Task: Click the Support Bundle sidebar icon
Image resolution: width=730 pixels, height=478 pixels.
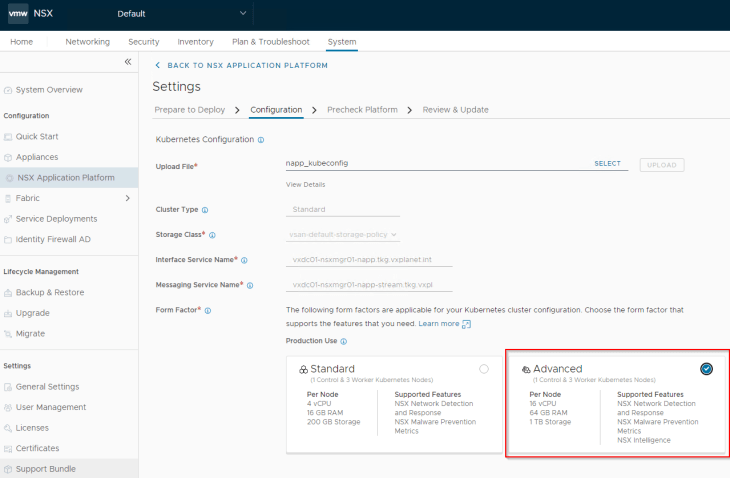Action: click(x=8, y=469)
